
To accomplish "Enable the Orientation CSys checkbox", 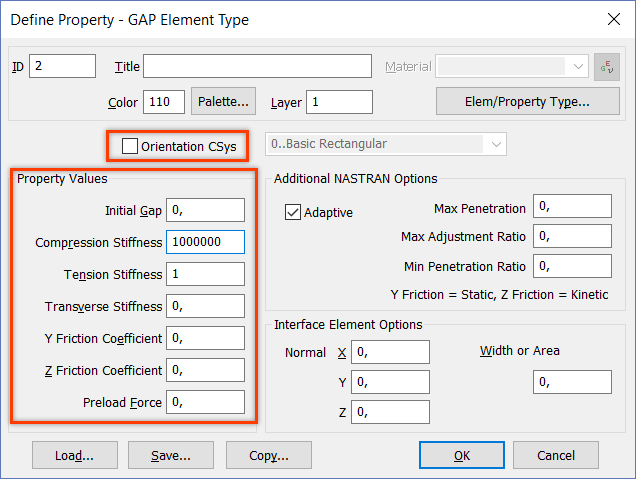I will point(130,146).
